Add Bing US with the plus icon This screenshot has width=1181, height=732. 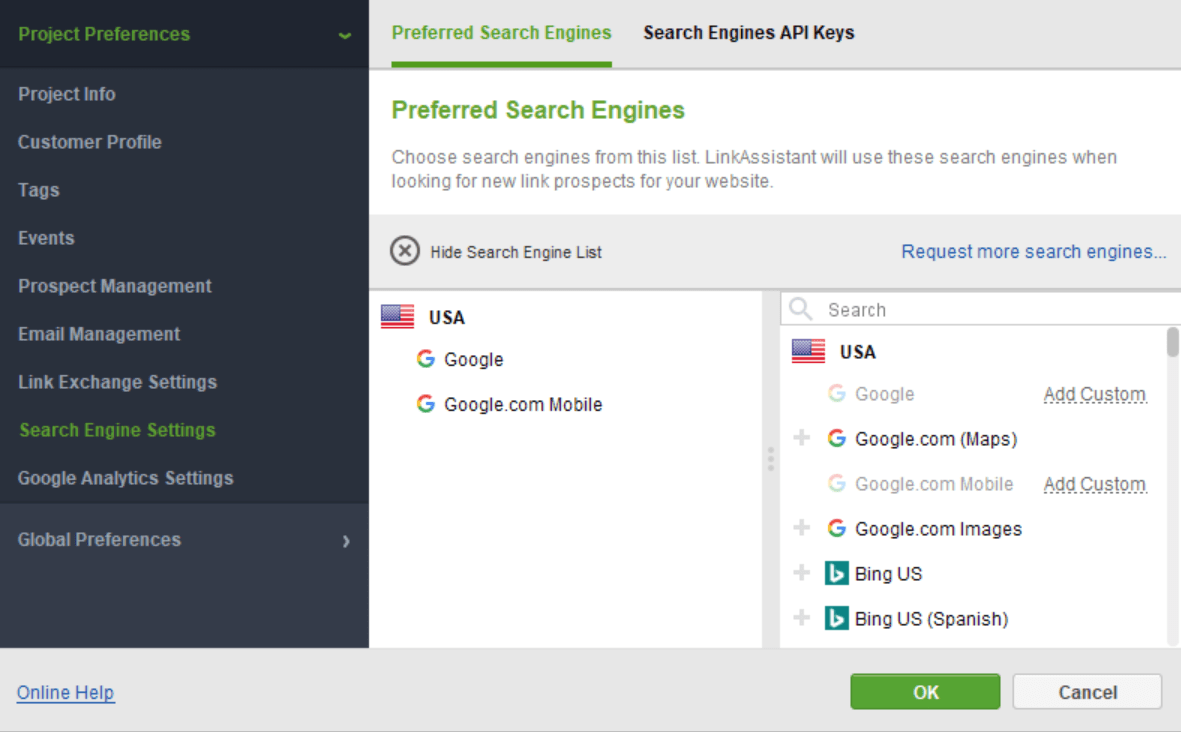pyautogui.click(x=803, y=573)
